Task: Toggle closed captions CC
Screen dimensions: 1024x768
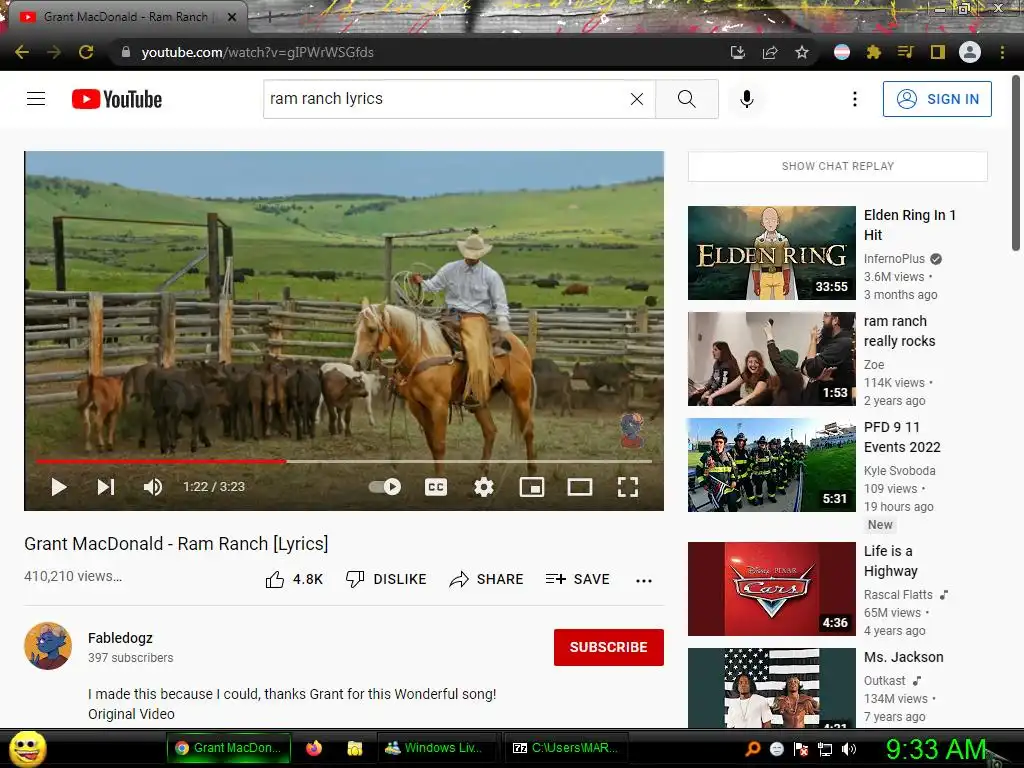Action: click(436, 487)
